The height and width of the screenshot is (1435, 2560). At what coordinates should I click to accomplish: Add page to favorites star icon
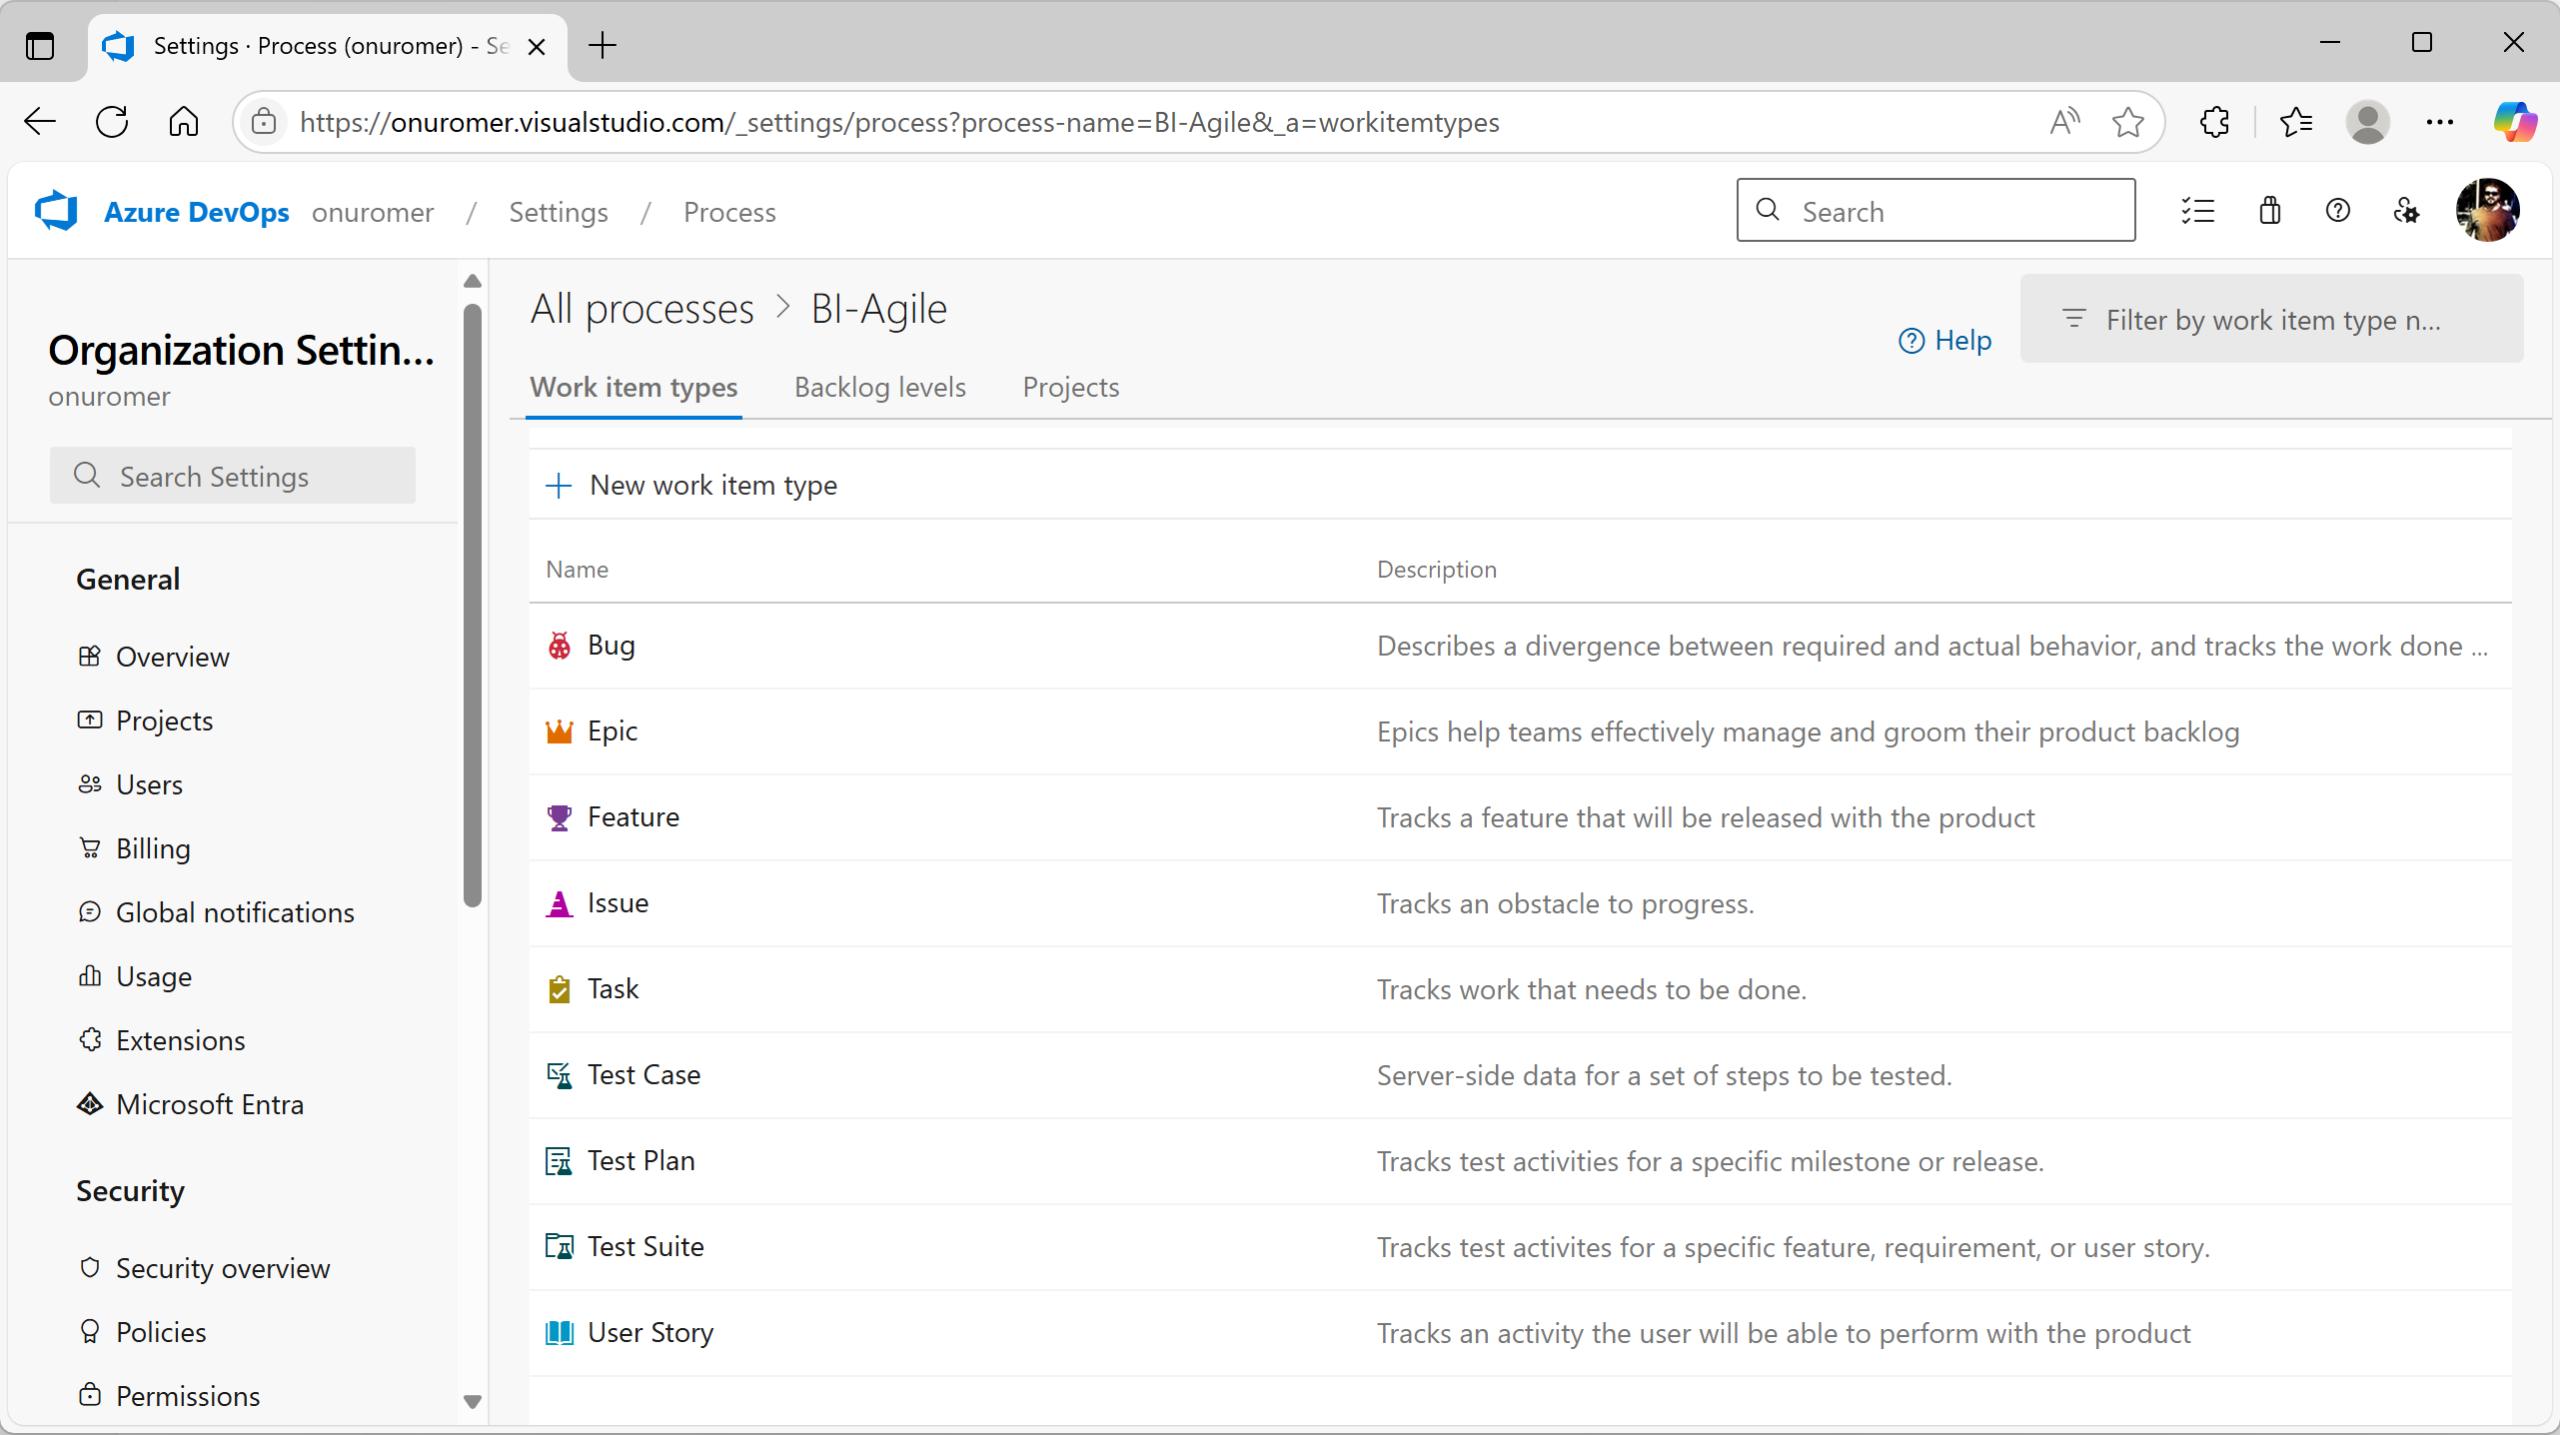(x=2127, y=122)
